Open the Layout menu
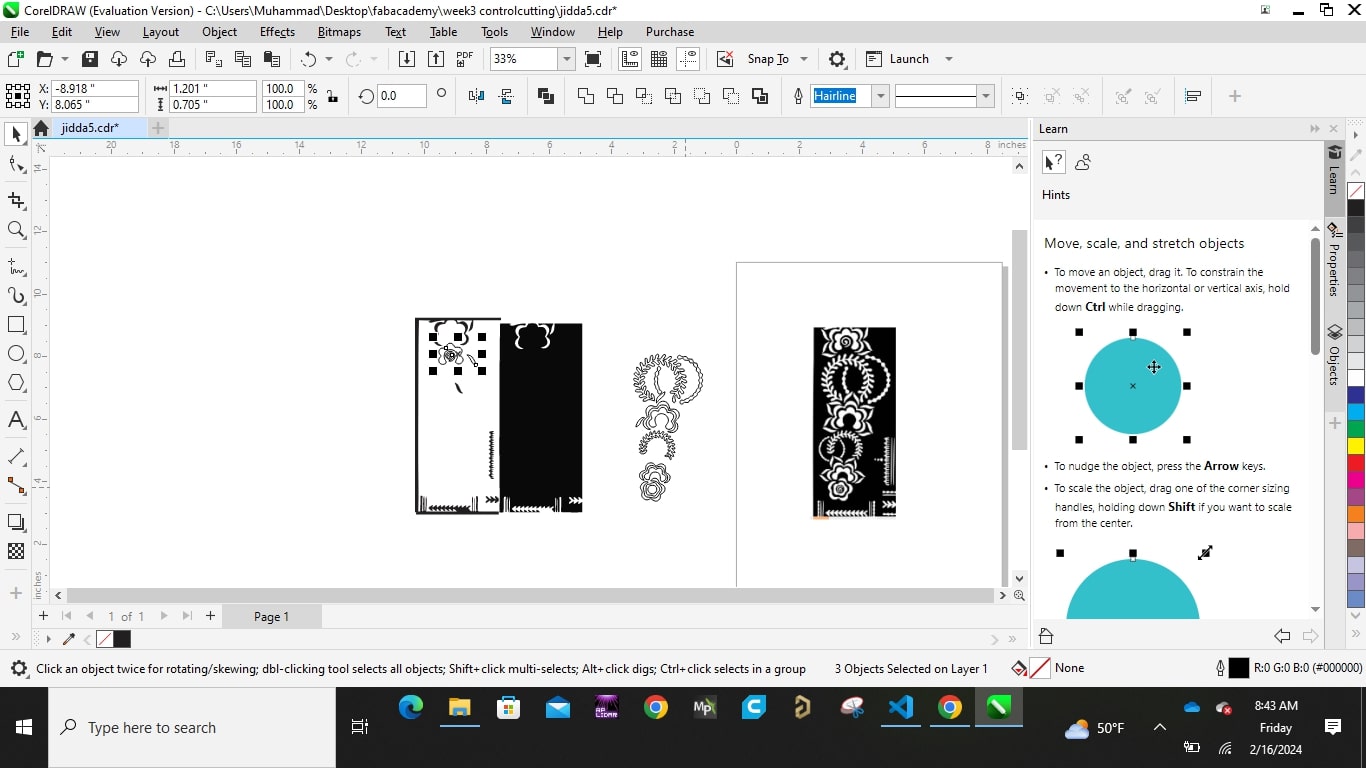Viewport: 1366px width, 768px height. click(x=160, y=32)
